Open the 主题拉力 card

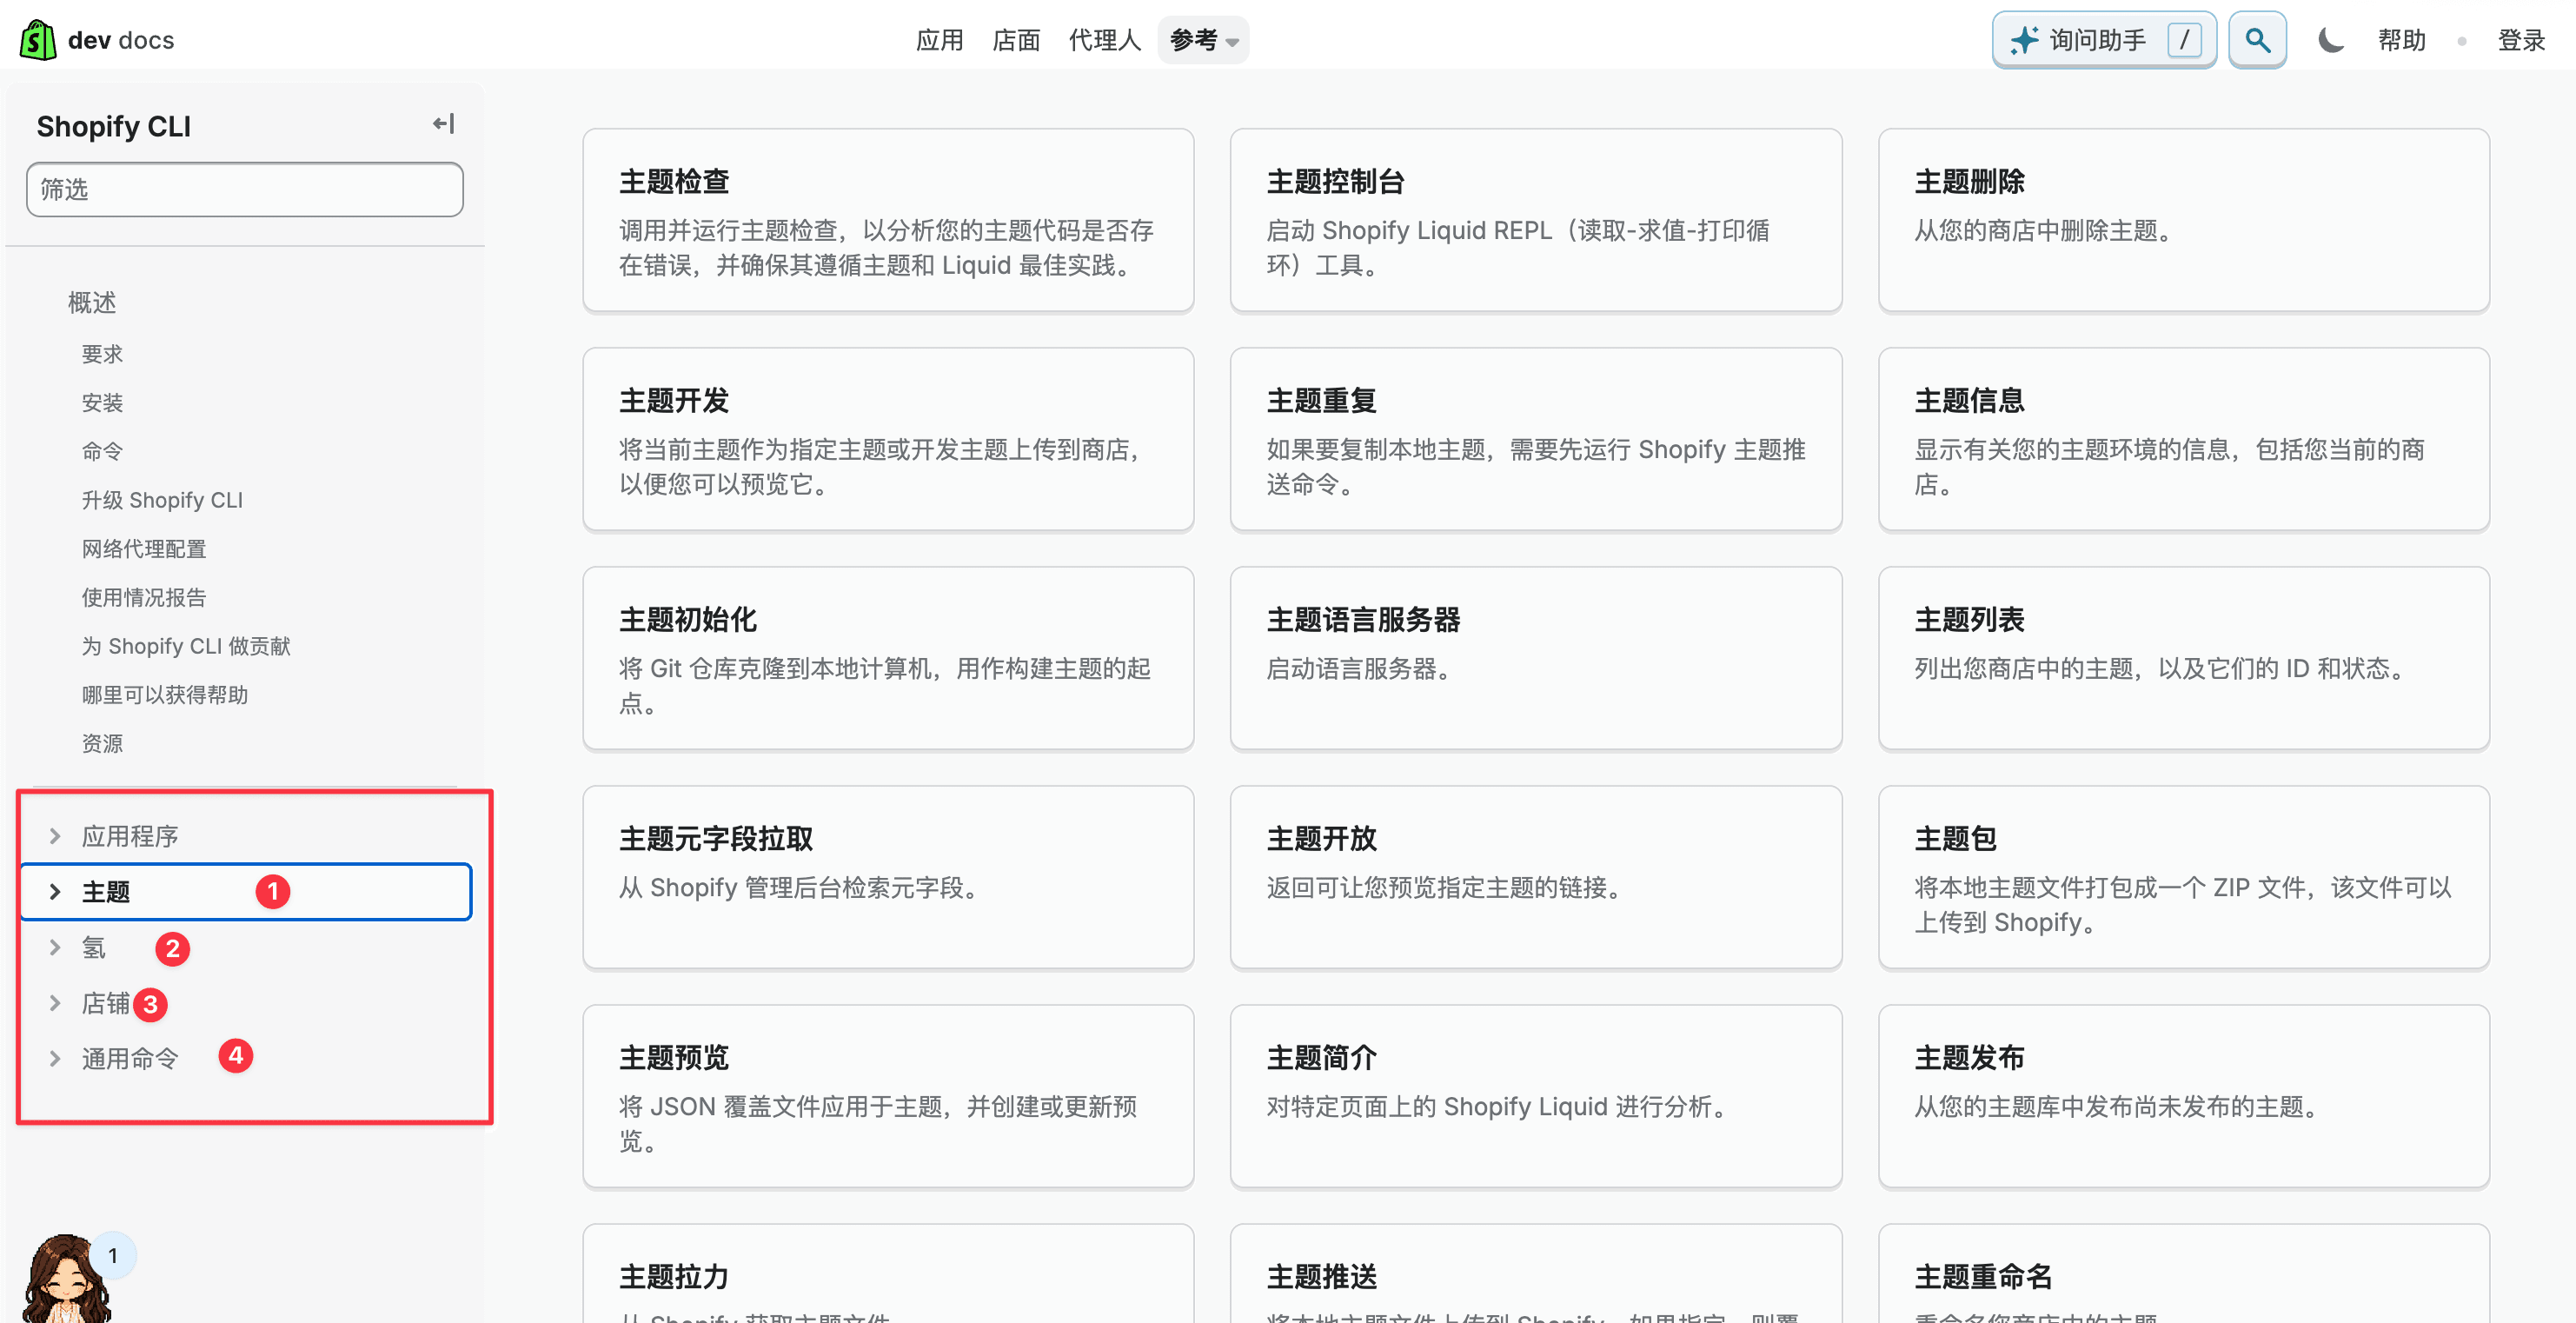(888, 1273)
